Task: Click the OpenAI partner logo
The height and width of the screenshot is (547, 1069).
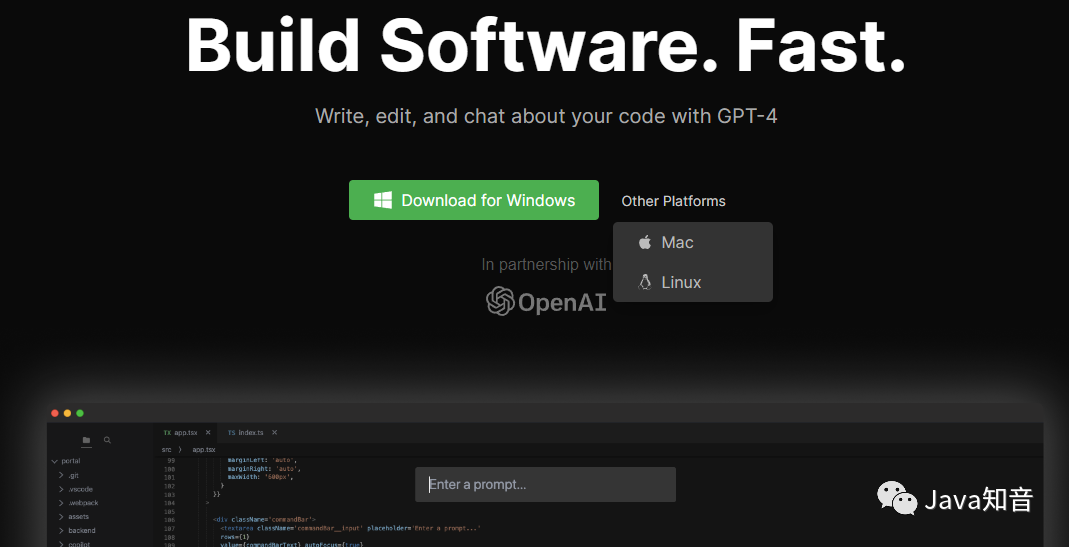Action: pyautogui.click(x=546, y=301)
